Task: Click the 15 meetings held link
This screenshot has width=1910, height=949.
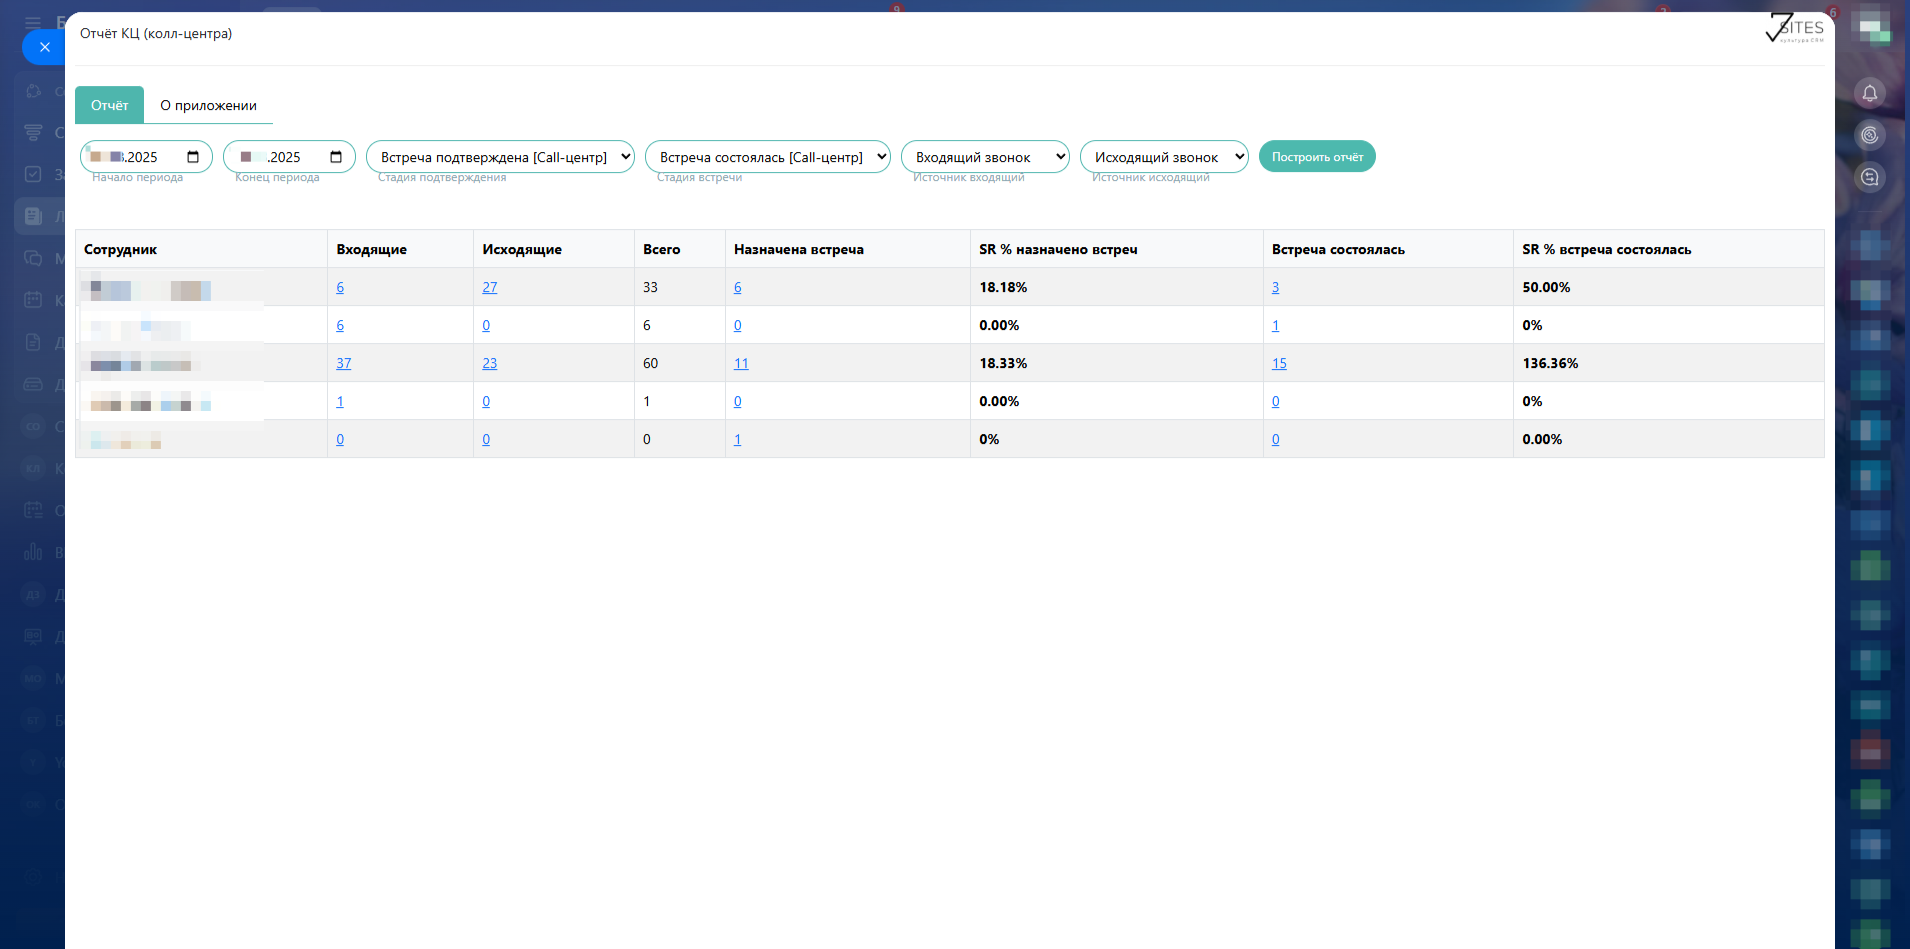Action: click(1279, 363)
